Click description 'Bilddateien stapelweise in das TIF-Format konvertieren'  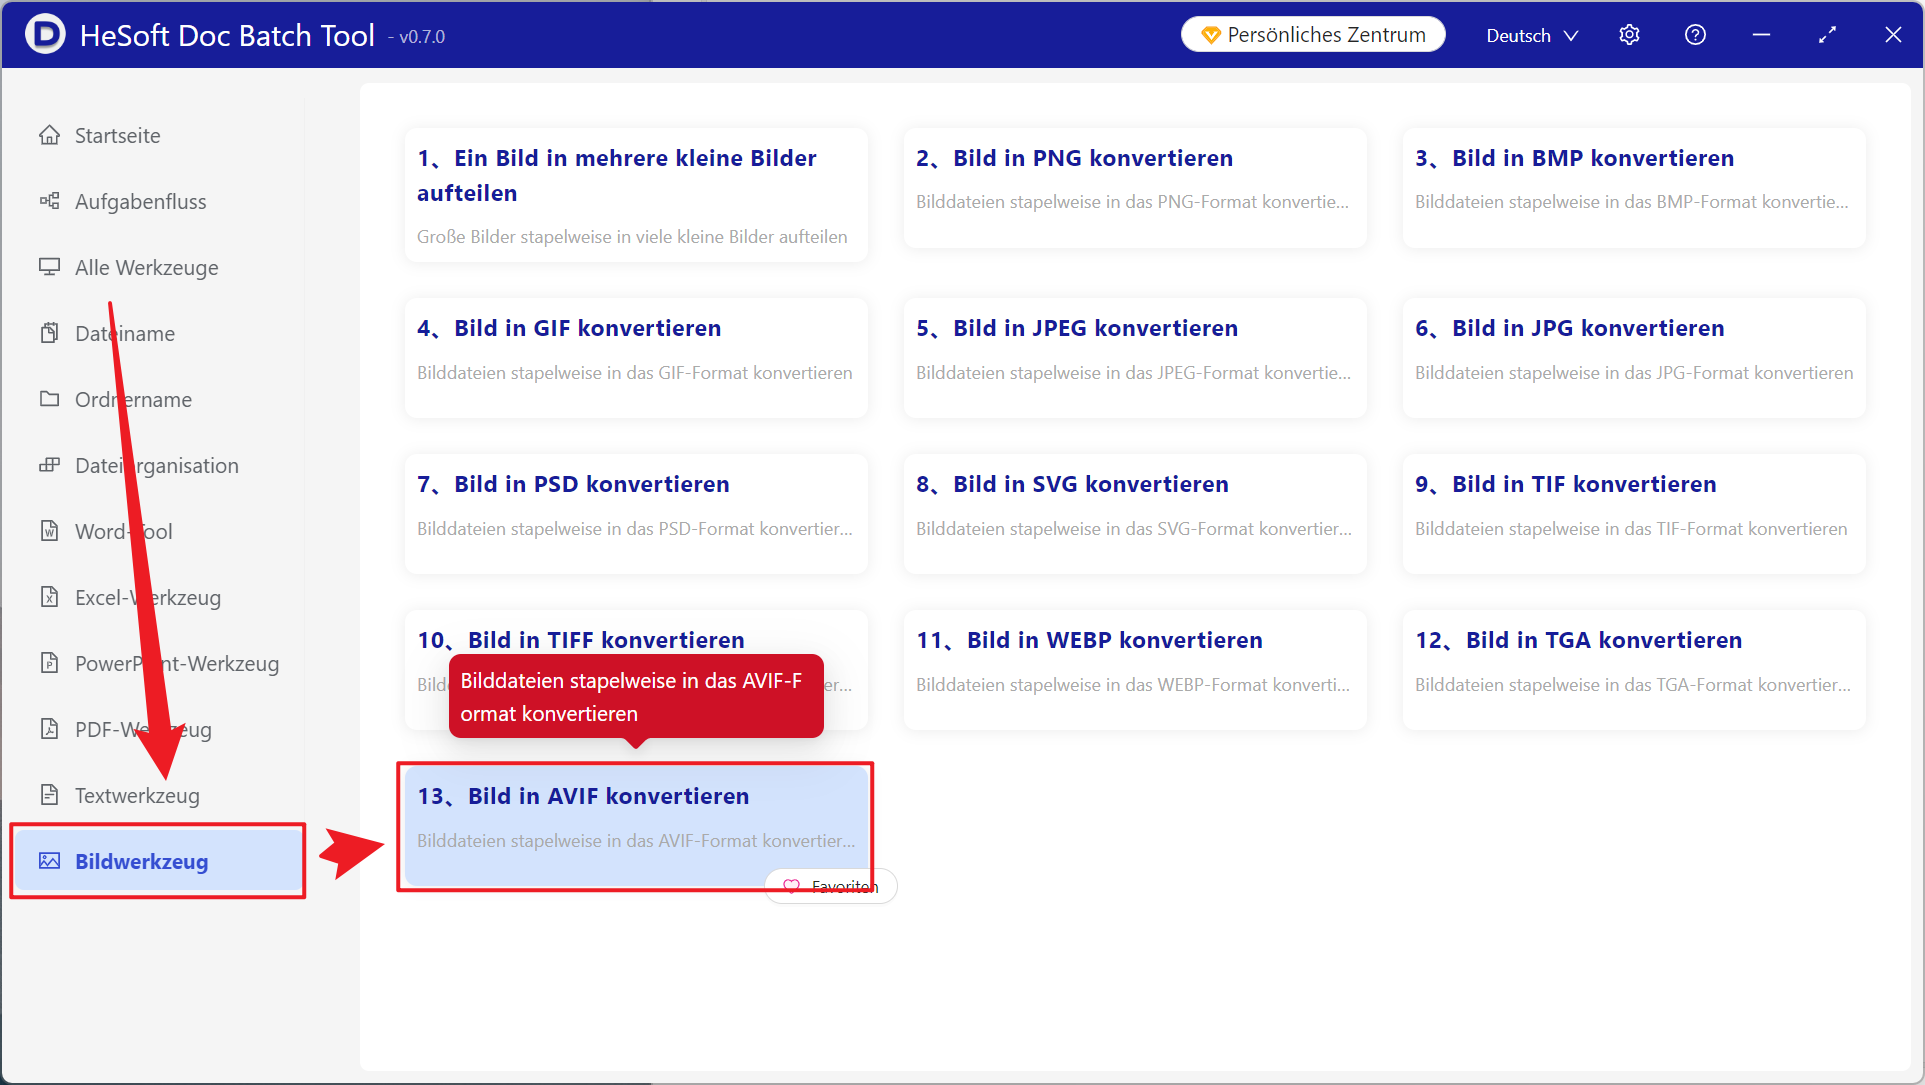pos(1631,529)
